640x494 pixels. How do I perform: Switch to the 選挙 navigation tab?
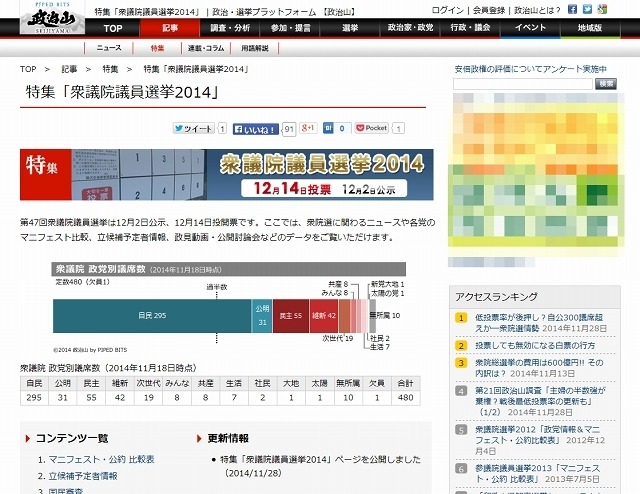pos(348,29)
